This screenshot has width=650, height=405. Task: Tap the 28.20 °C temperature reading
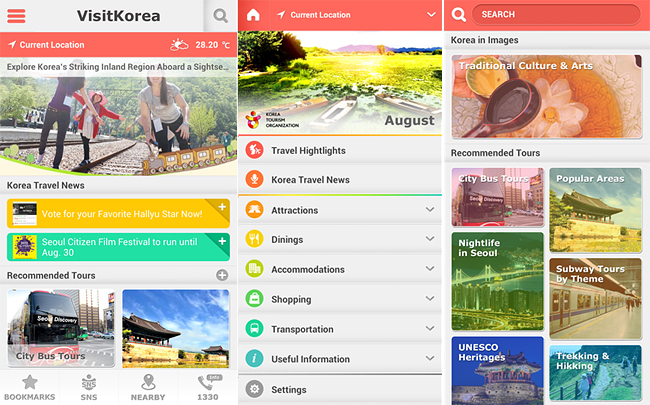(212, 45)
